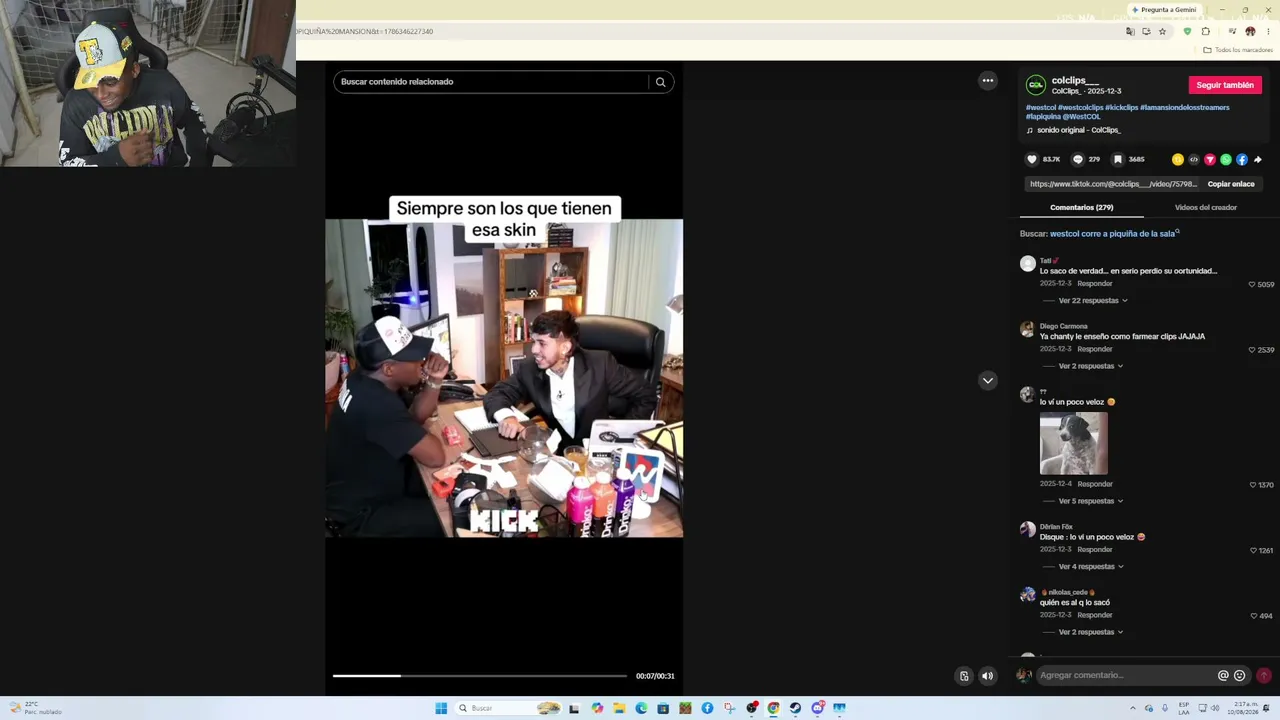The height and width of the screenshot is (720, 1280).
Task: Expand 'Ver 2 respuestas' under Diego Carmona
Action: coord(1091,366)
